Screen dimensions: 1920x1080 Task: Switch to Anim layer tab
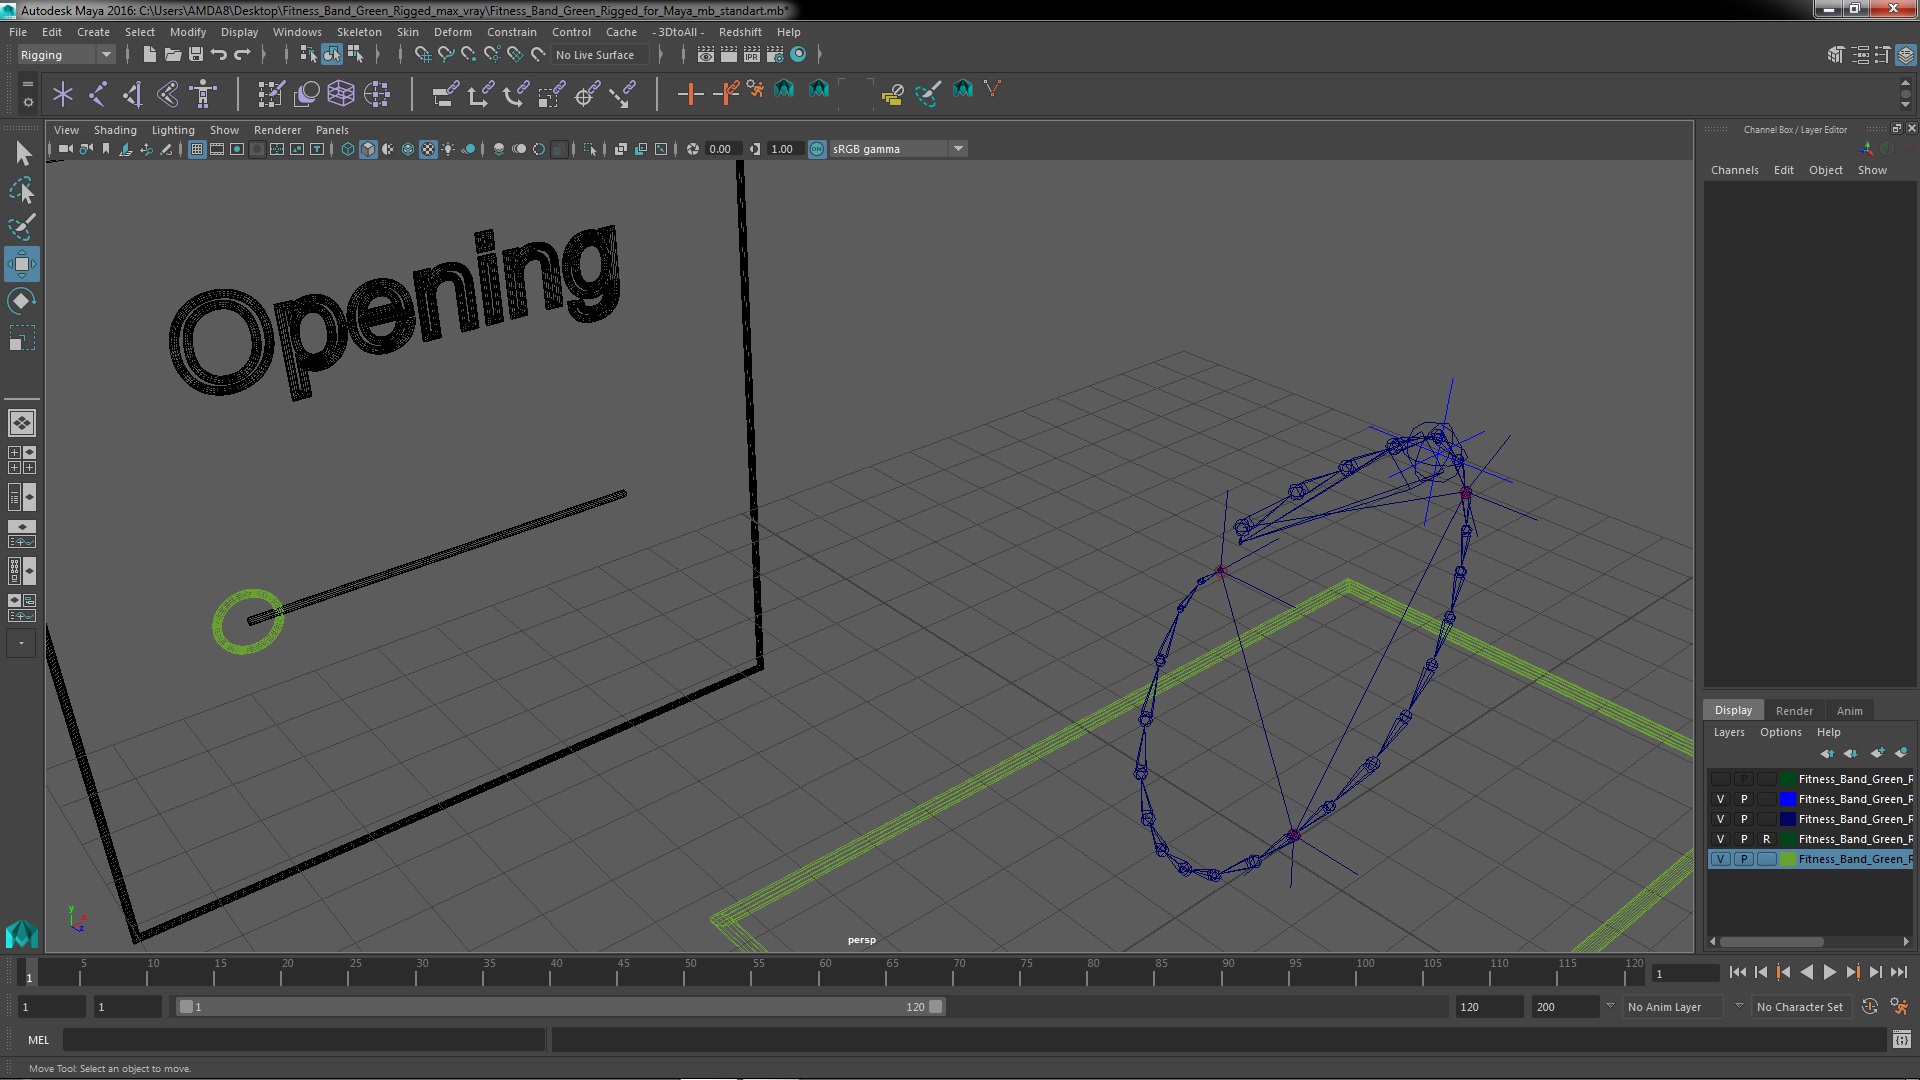point(1849,711)
